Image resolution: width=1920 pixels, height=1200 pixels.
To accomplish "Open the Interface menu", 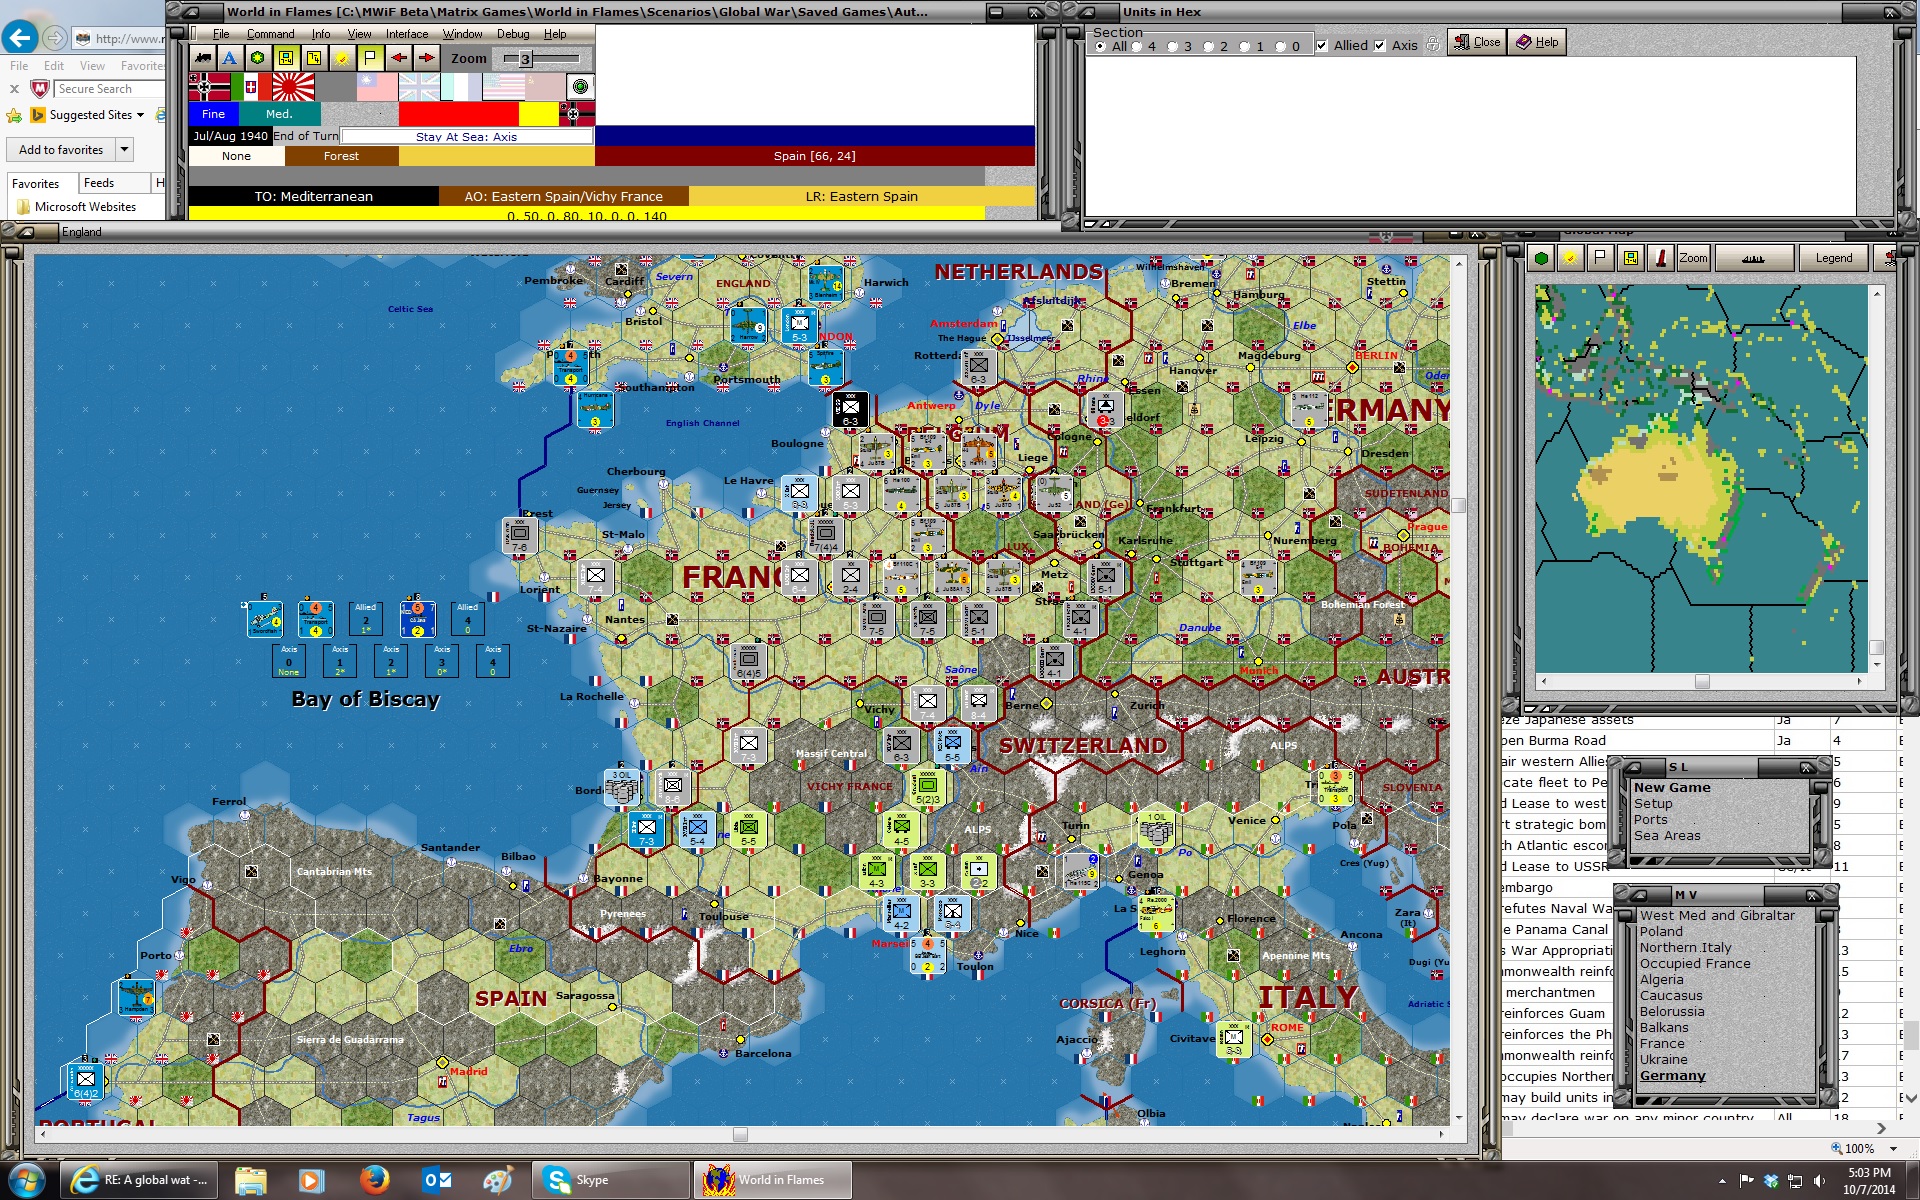I will point(407,34).
